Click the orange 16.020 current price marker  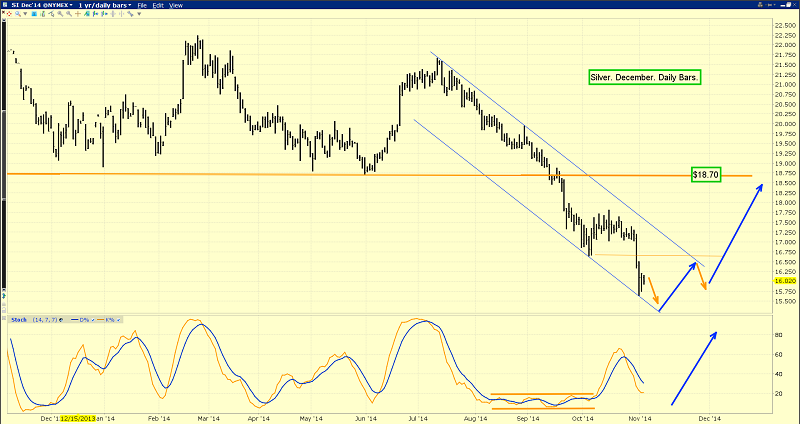coord(784,281)
